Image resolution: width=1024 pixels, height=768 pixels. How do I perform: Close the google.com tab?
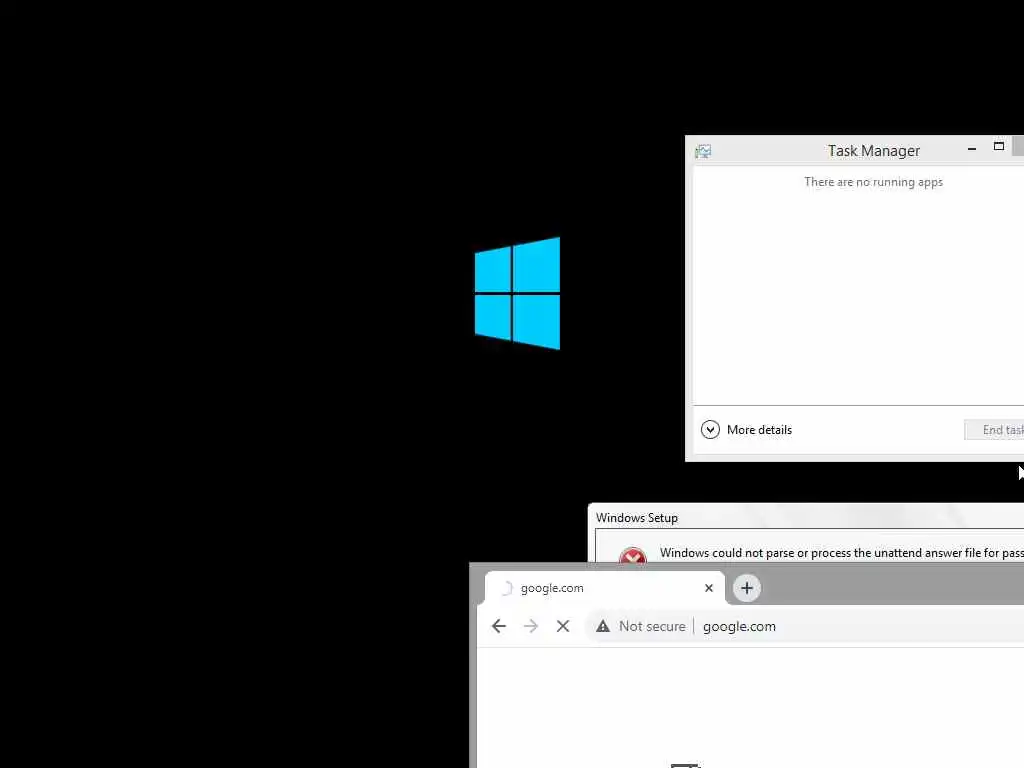[x=709, y=588]
